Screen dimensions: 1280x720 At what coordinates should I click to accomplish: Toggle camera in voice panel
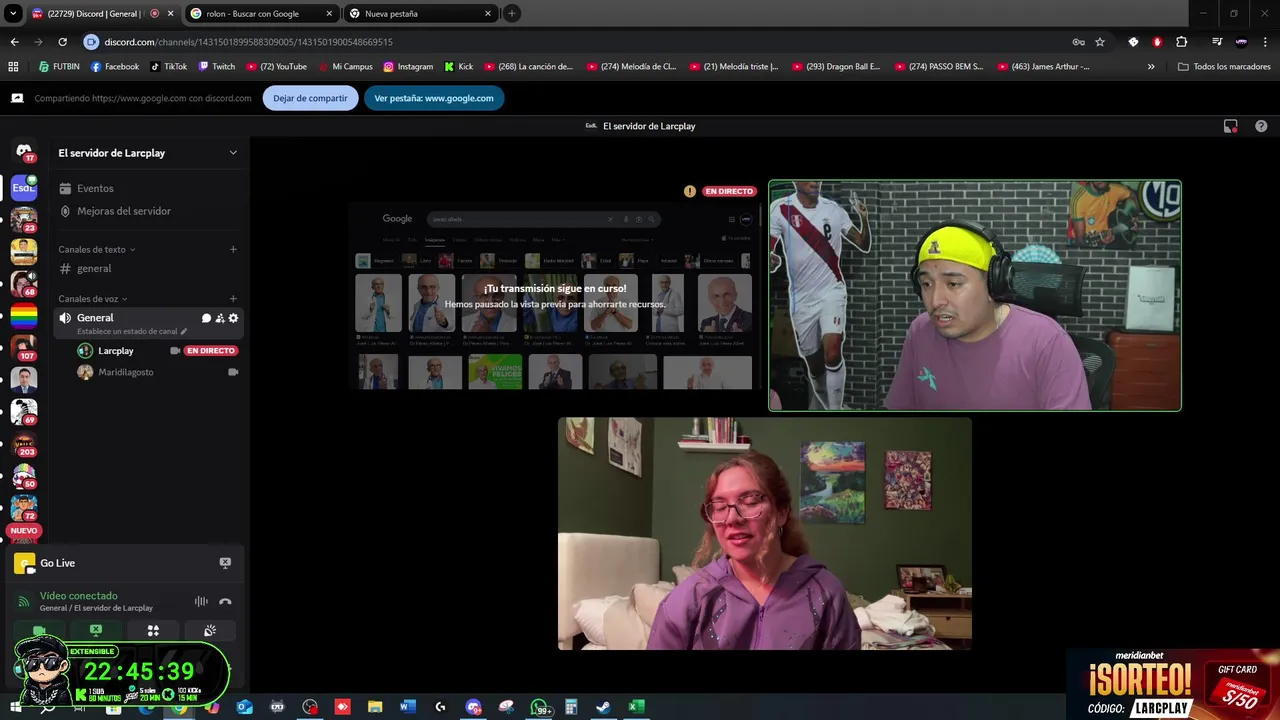[39, 631]
